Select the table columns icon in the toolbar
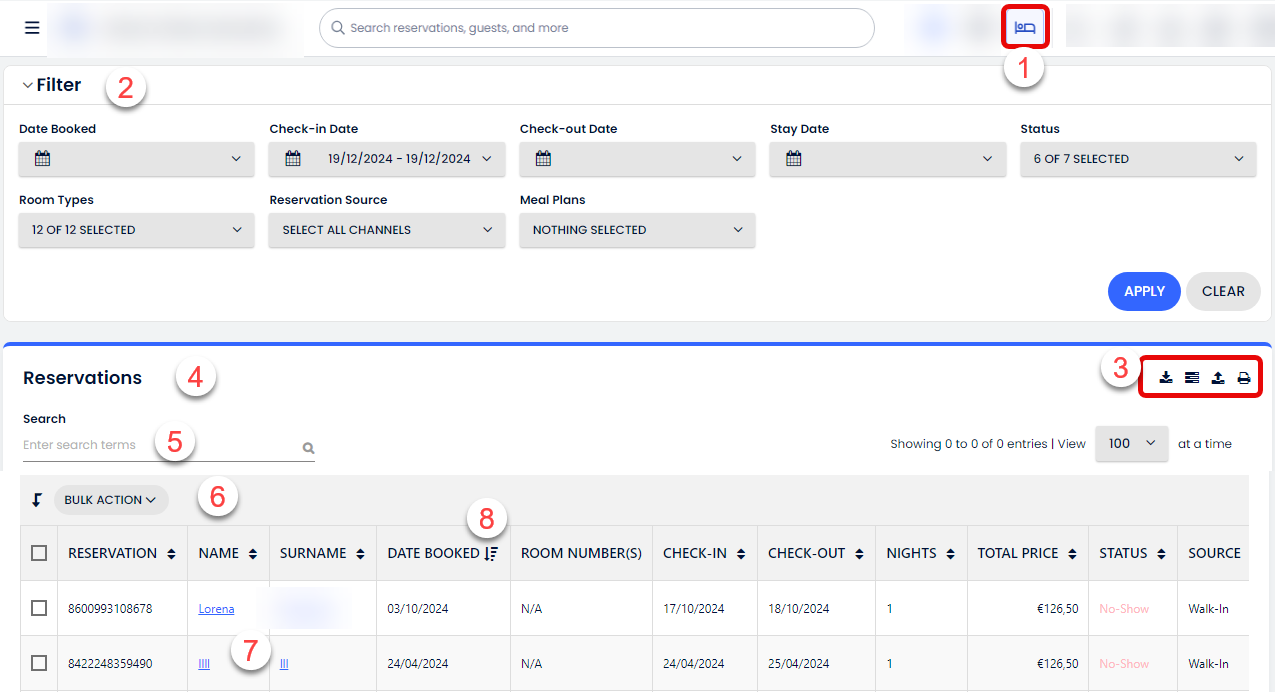 click(x=1192, y=378)
